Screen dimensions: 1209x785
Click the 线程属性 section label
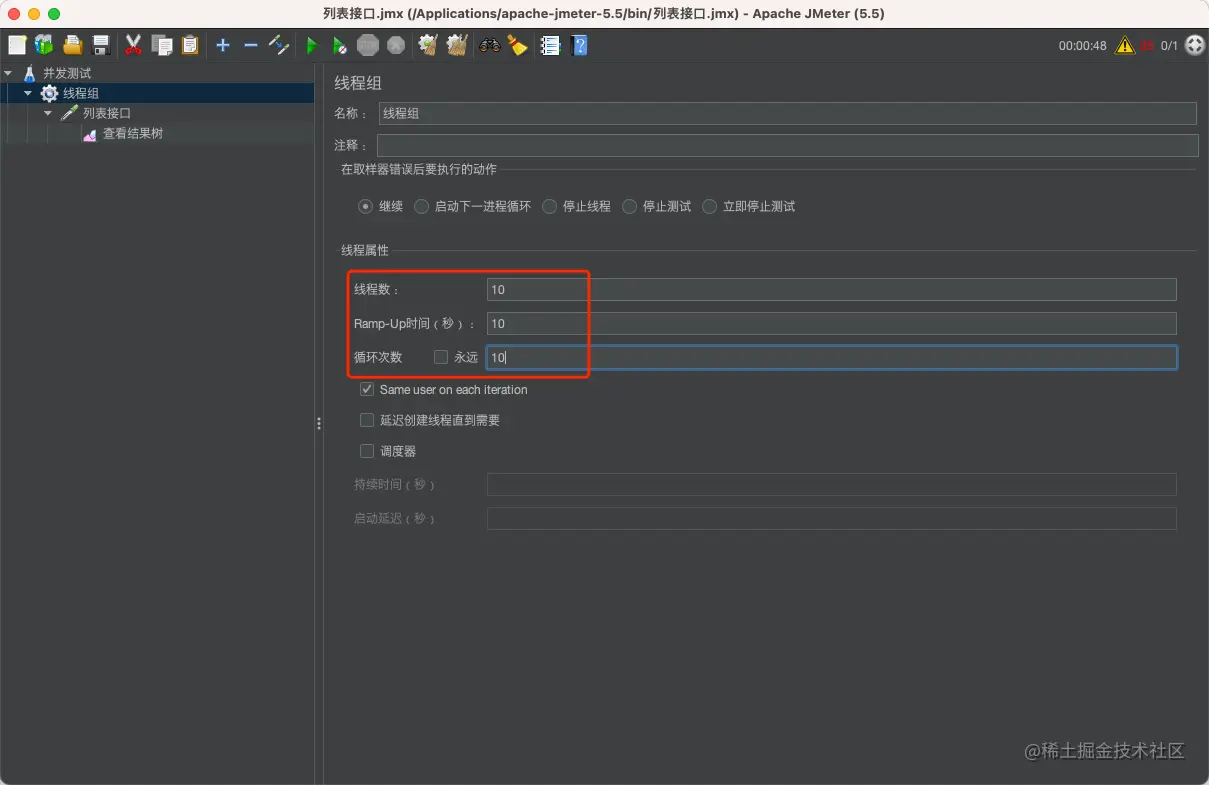tap(365, 250)
